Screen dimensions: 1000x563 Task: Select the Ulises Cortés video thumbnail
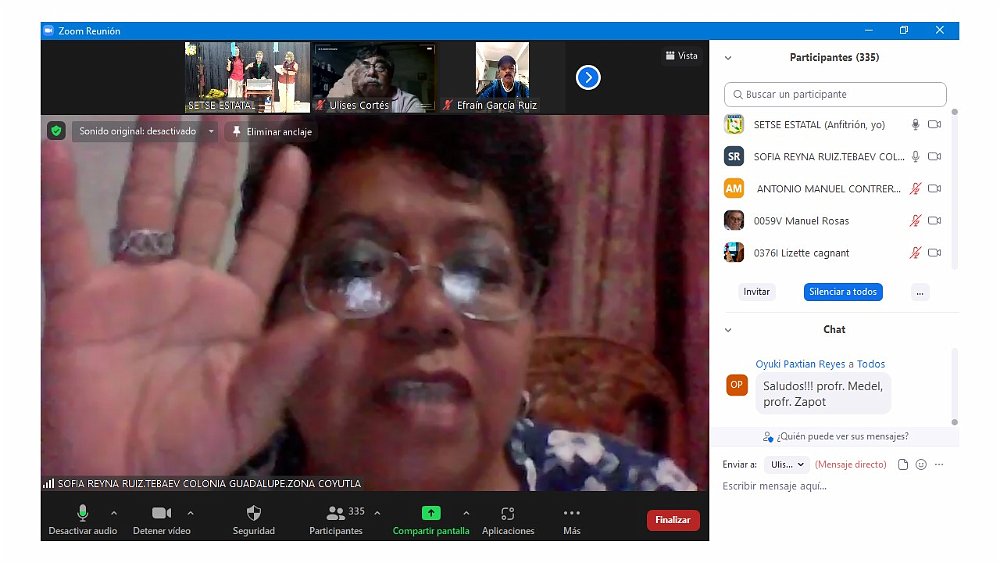tap(373, 77)
